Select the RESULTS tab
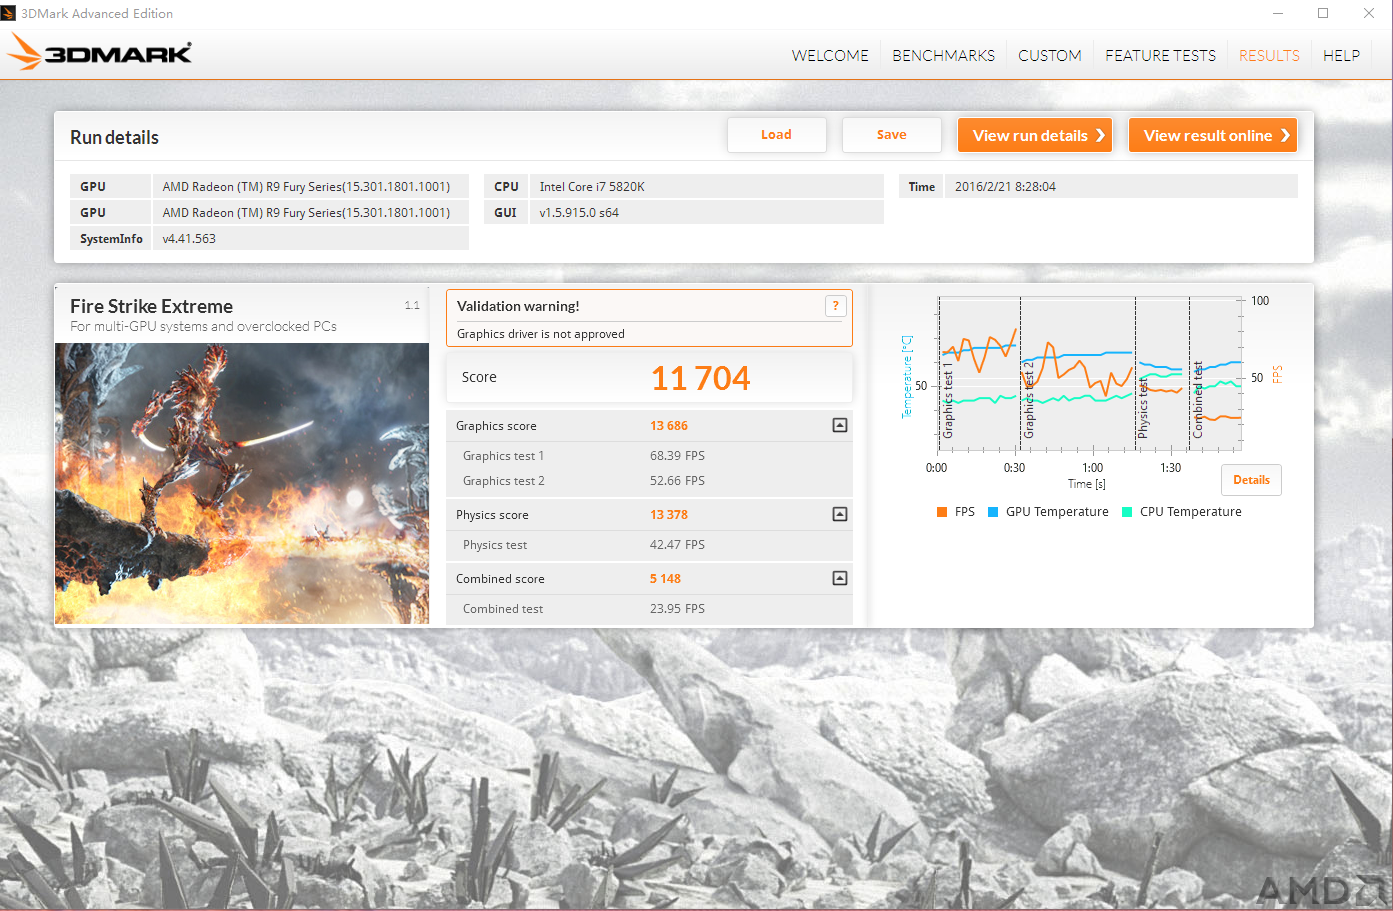 tap(1269, 56)
